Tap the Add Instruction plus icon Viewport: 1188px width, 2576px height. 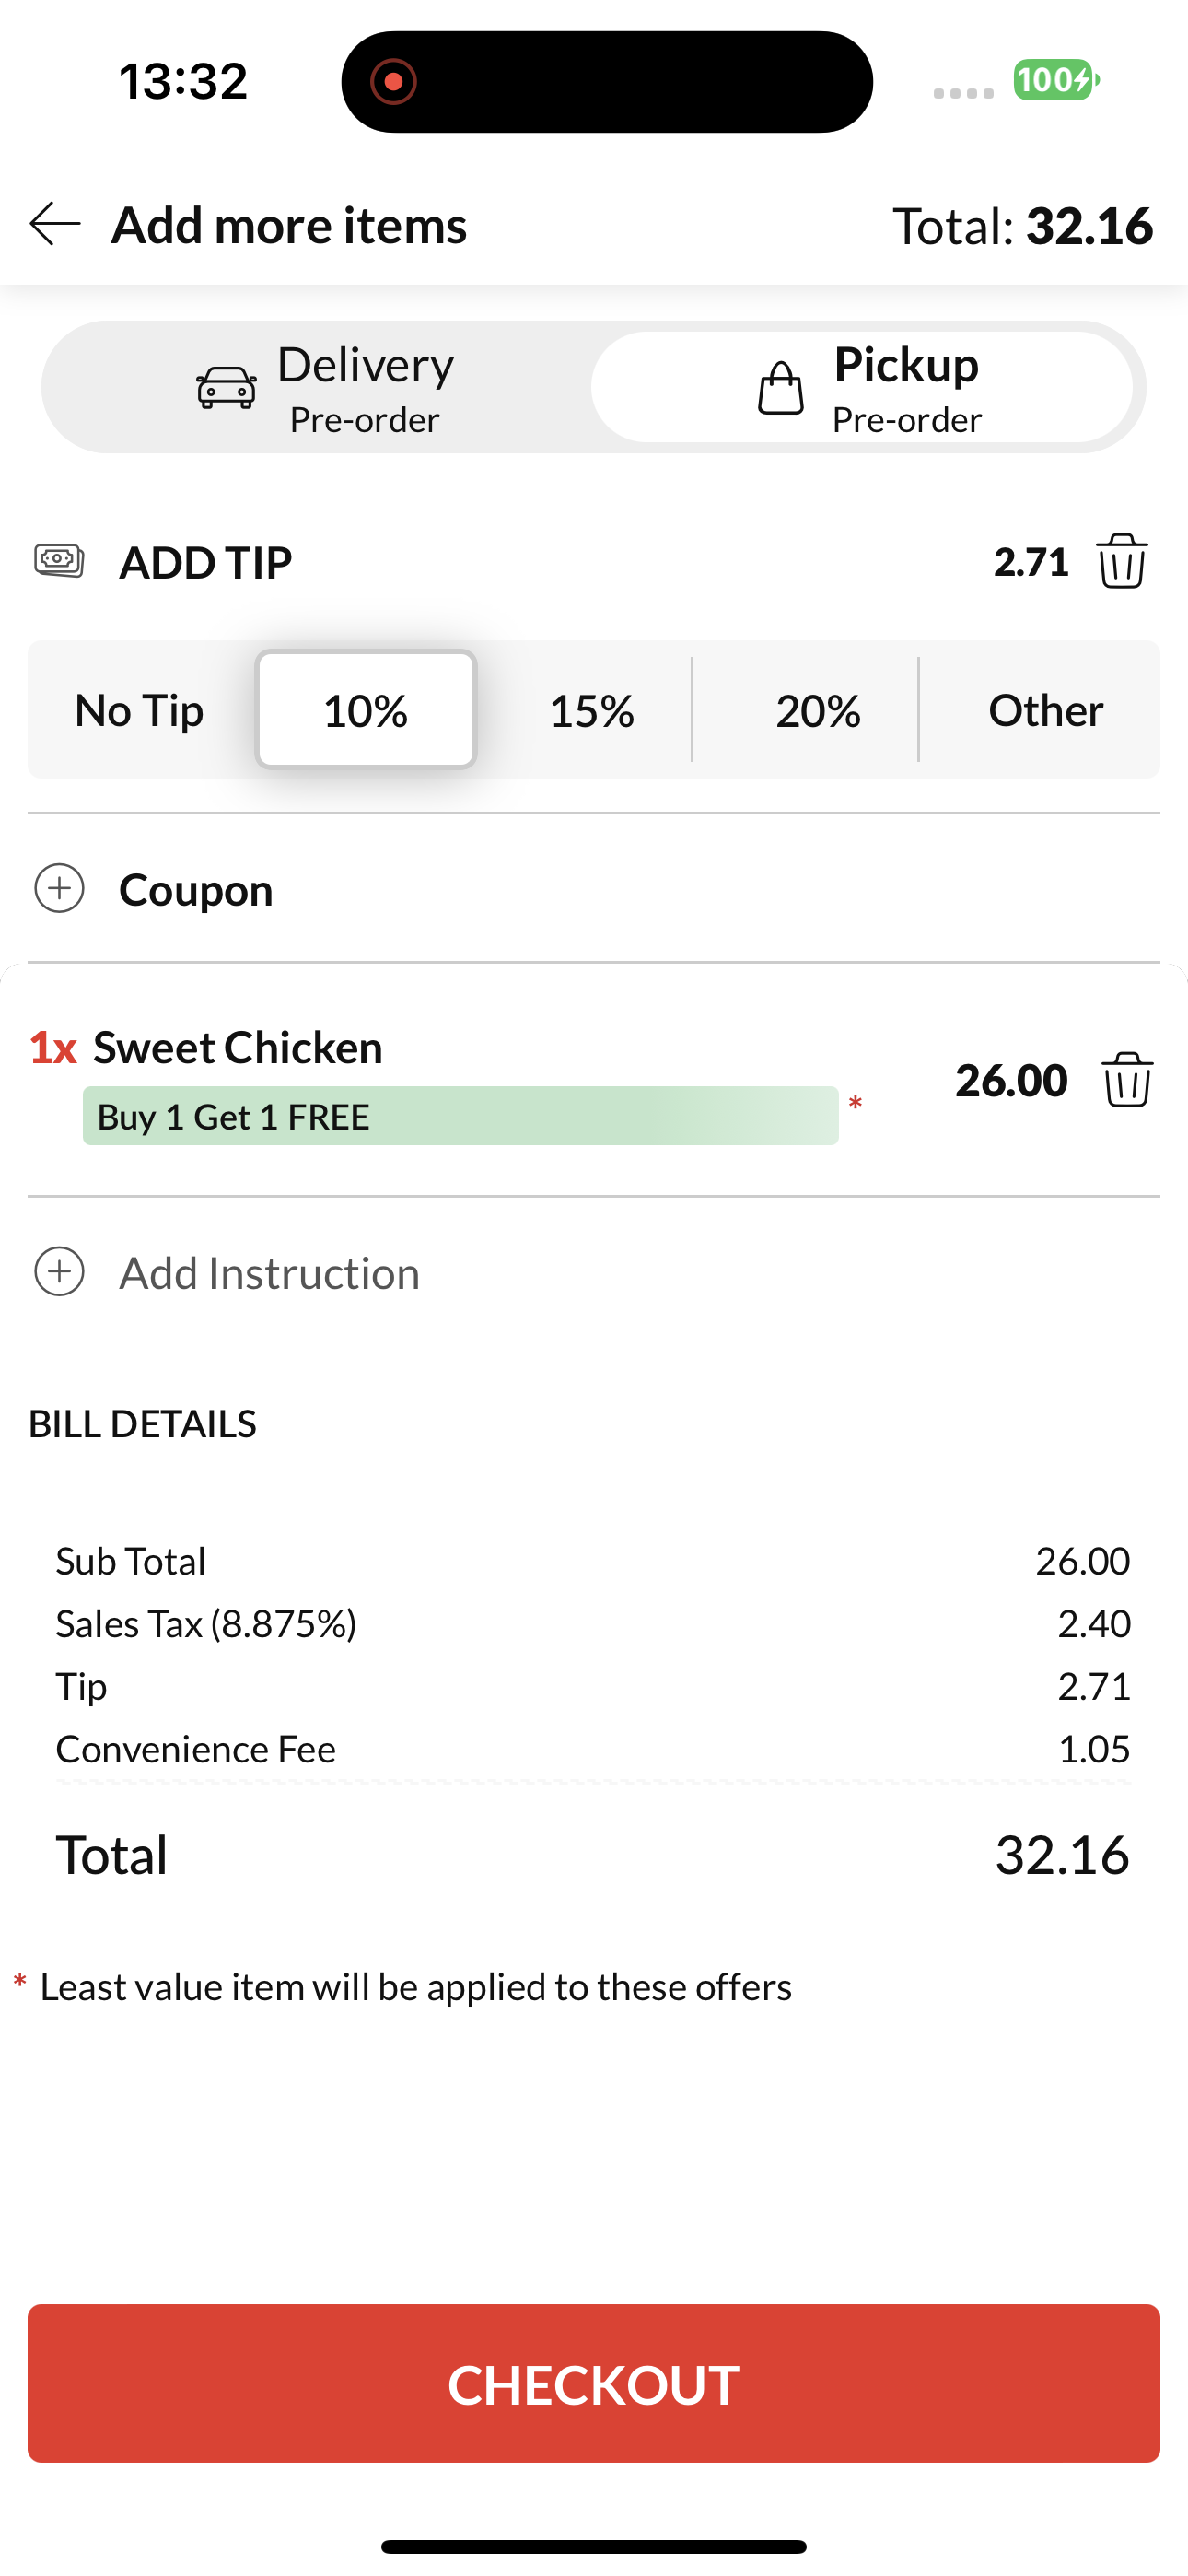[x=59, y=1272]
